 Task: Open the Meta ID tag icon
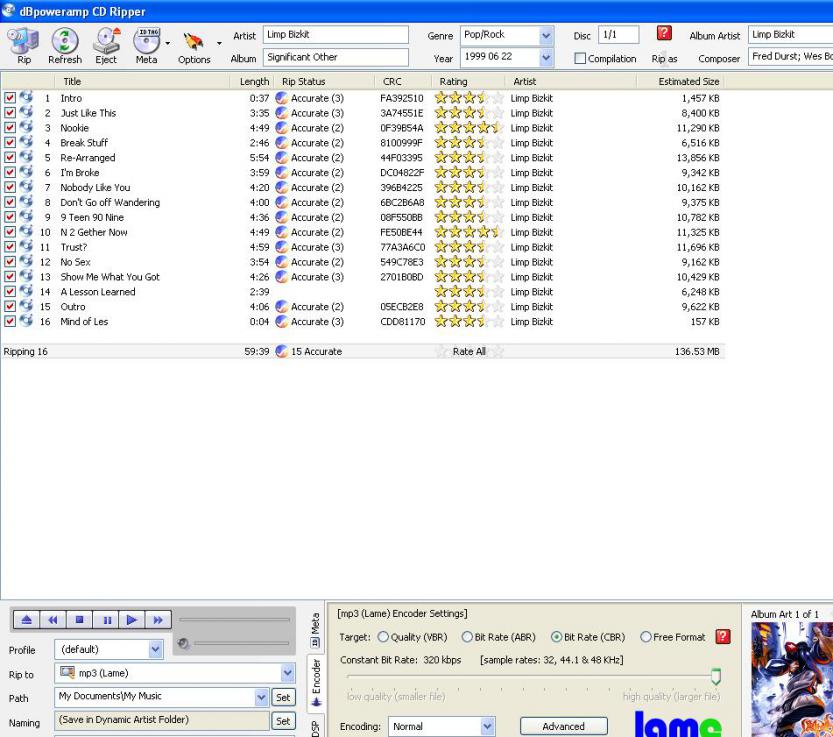click(x=146, y=42)
